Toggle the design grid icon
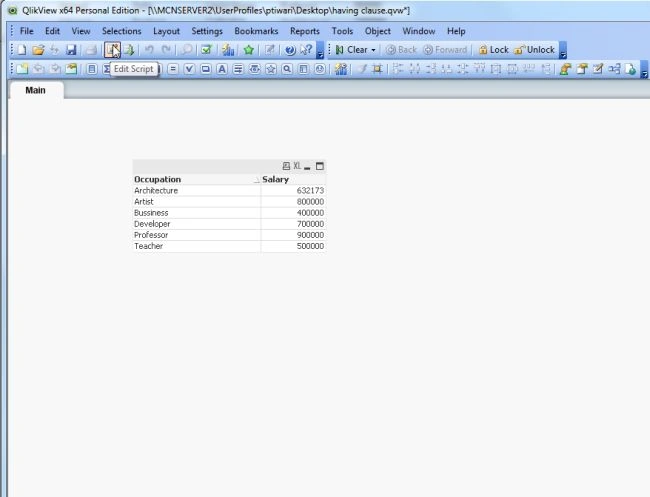 (x=377, y=69)
